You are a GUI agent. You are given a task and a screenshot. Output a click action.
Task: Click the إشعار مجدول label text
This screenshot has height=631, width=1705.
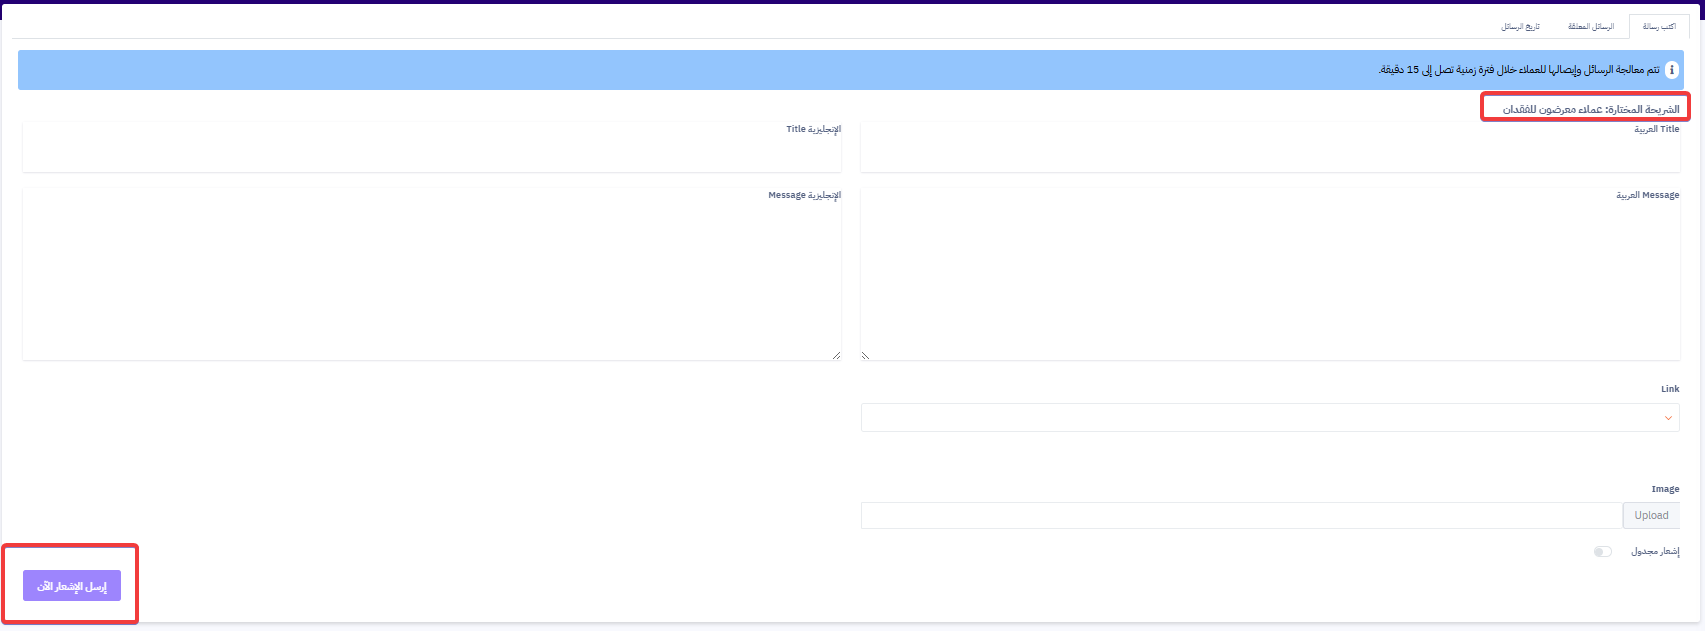pyautogui.click(x=1655, y=552)
